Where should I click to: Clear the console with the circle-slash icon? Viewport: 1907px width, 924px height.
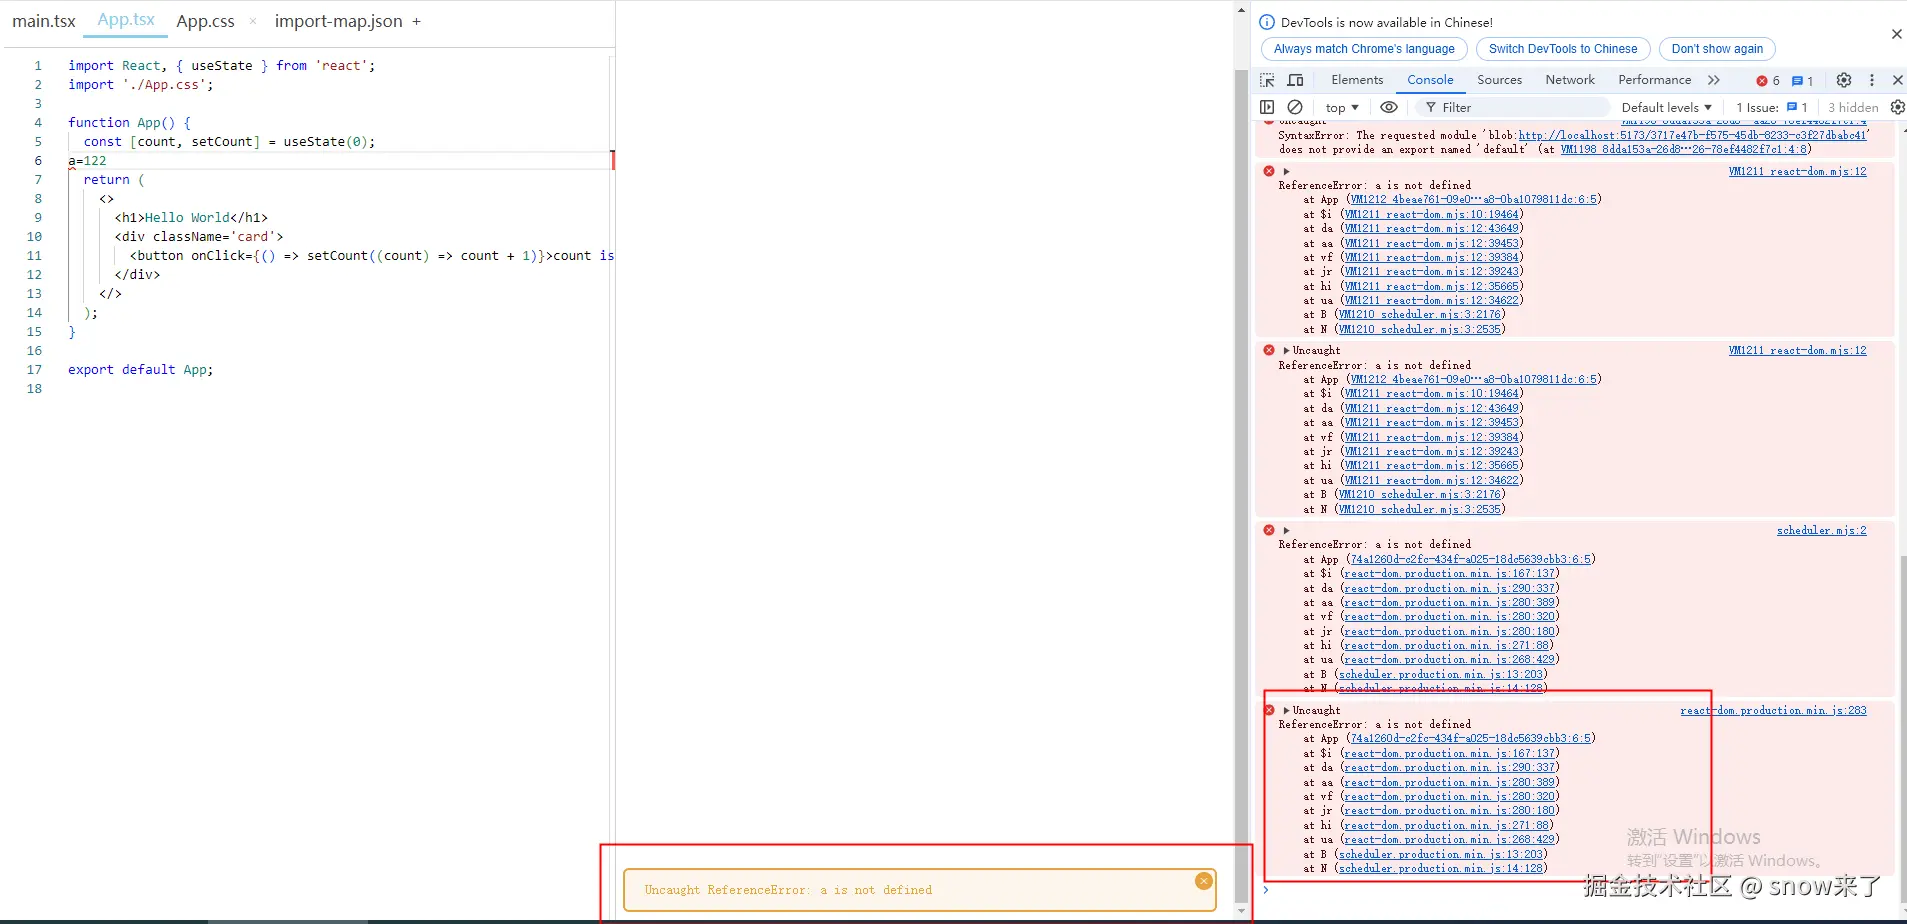pos(1295,107)
